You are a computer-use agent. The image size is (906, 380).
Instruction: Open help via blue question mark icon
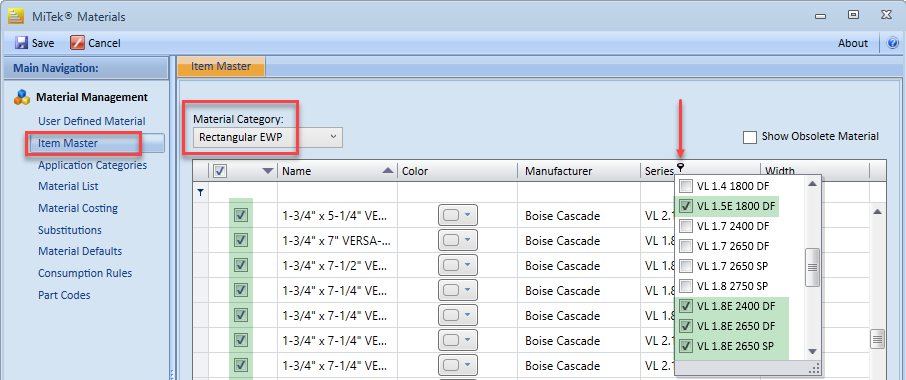[x=893, y=43]
